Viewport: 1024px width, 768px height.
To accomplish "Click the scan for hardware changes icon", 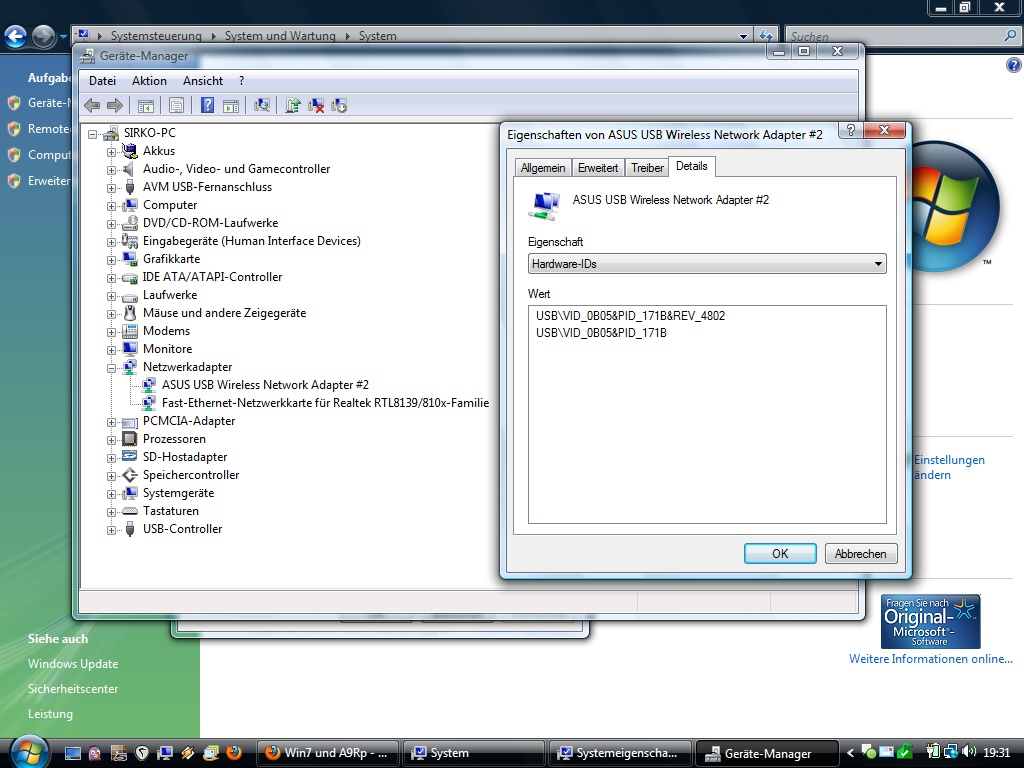I will point(262,105).
